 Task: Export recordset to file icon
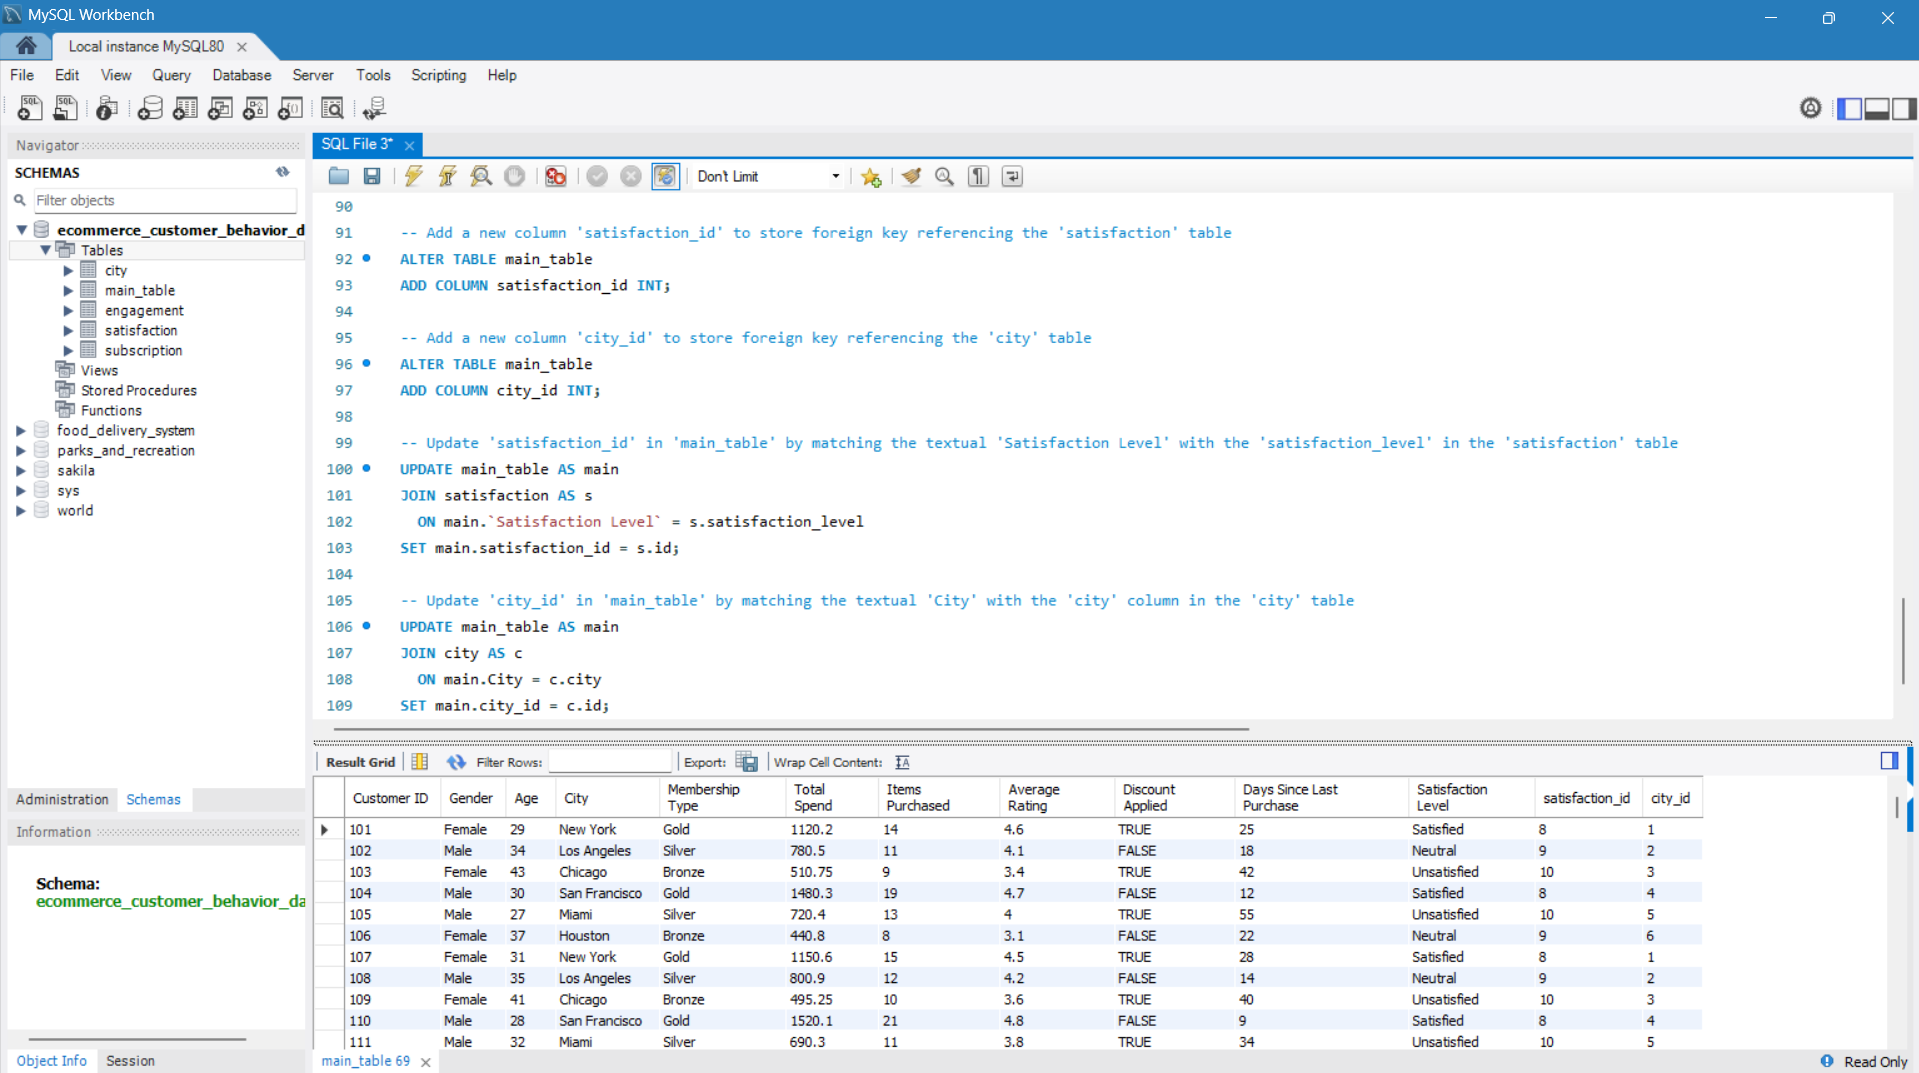click(x=747, y=762)
